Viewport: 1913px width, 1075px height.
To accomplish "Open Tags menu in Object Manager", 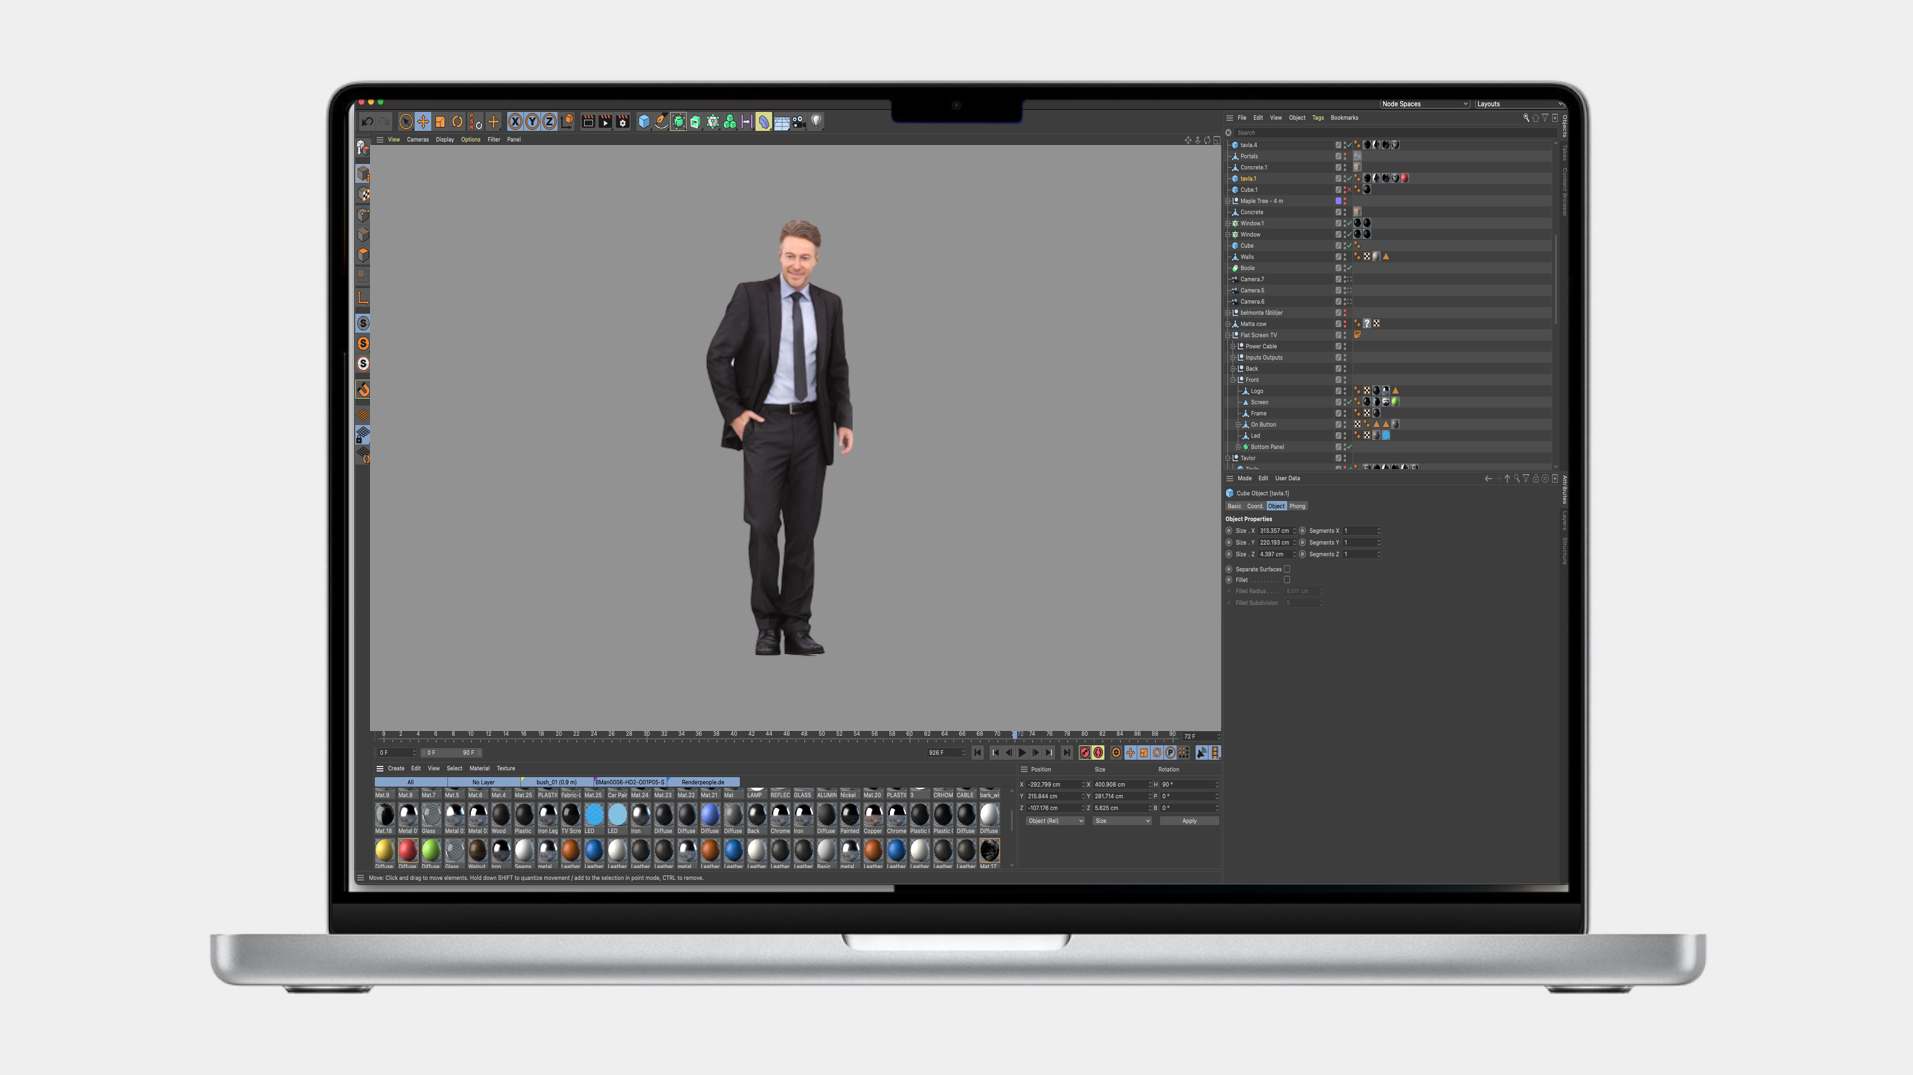I will pyautogui.click(x=1318, y=118).
